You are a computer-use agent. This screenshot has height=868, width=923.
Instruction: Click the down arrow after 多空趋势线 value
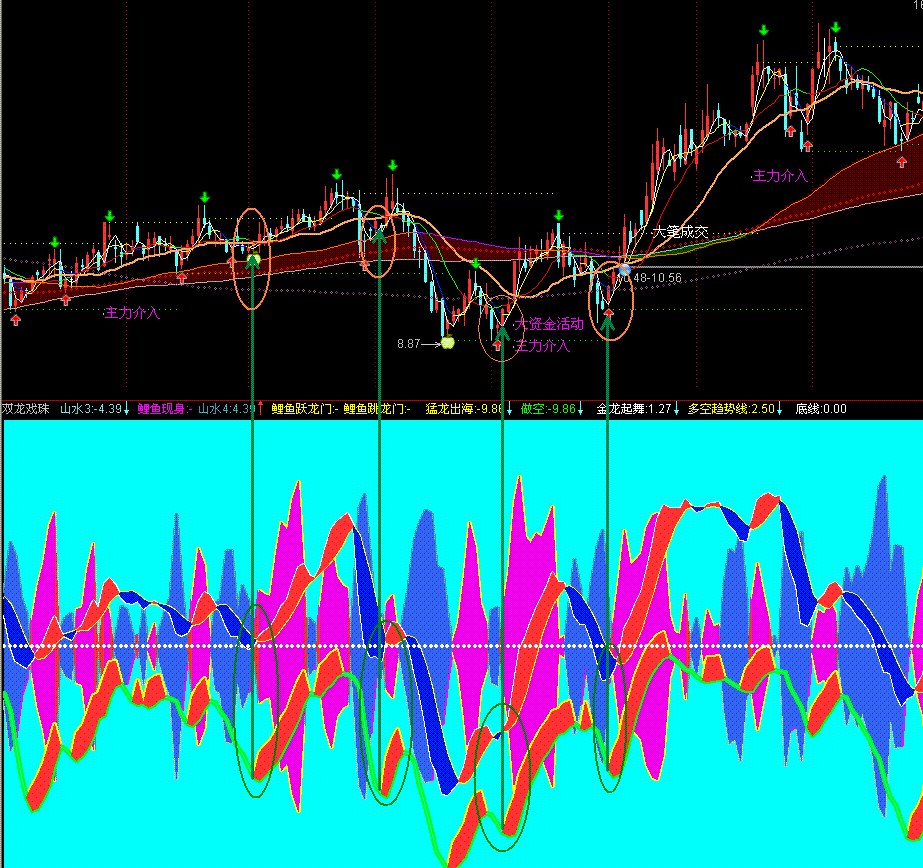tap(779, 408)
